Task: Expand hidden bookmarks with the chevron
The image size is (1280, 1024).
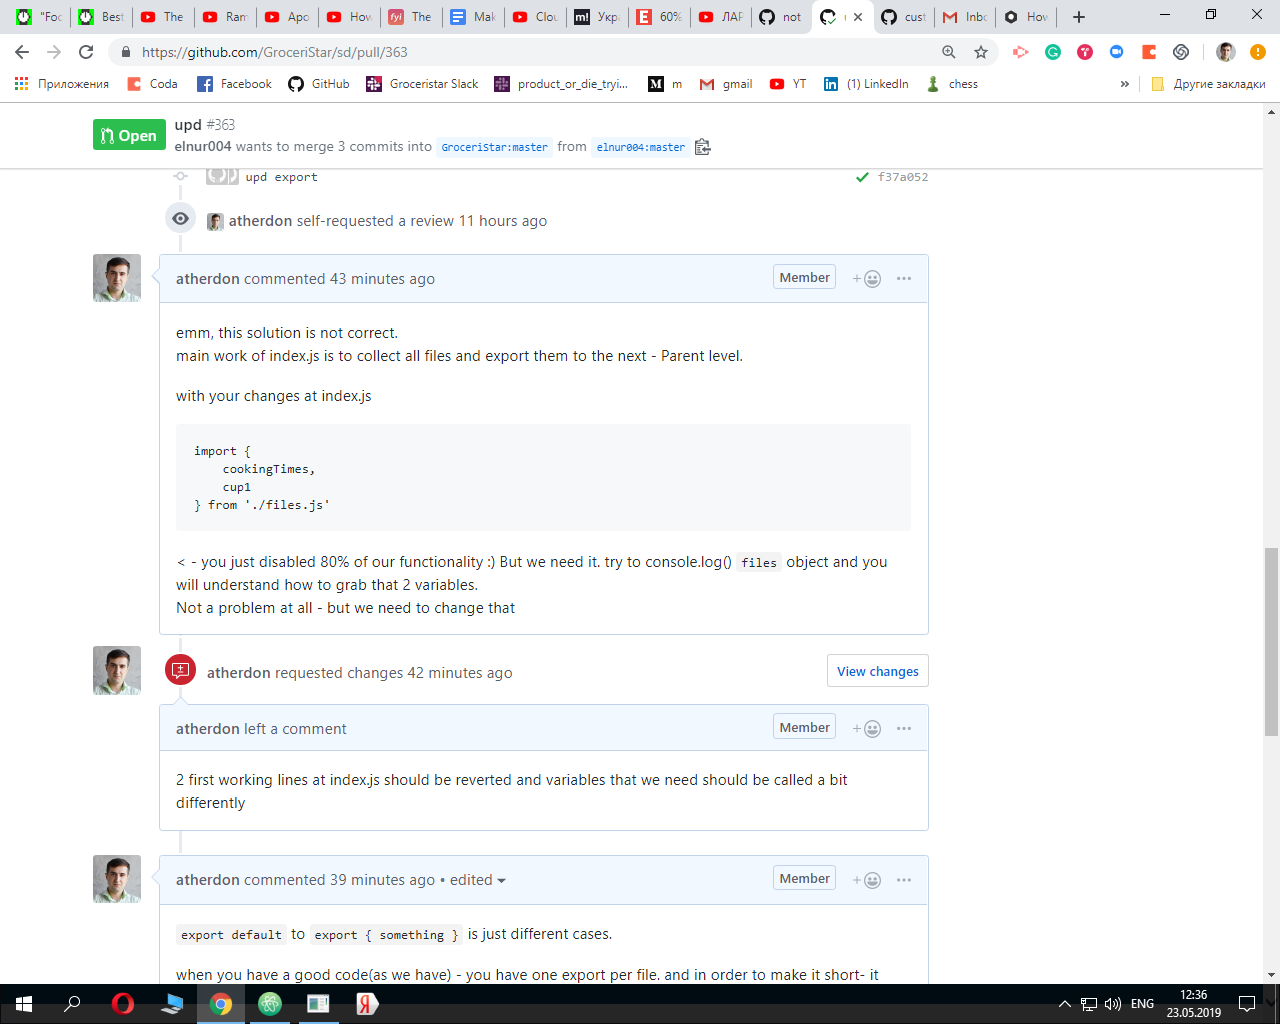Action: tap(1125, 84)
